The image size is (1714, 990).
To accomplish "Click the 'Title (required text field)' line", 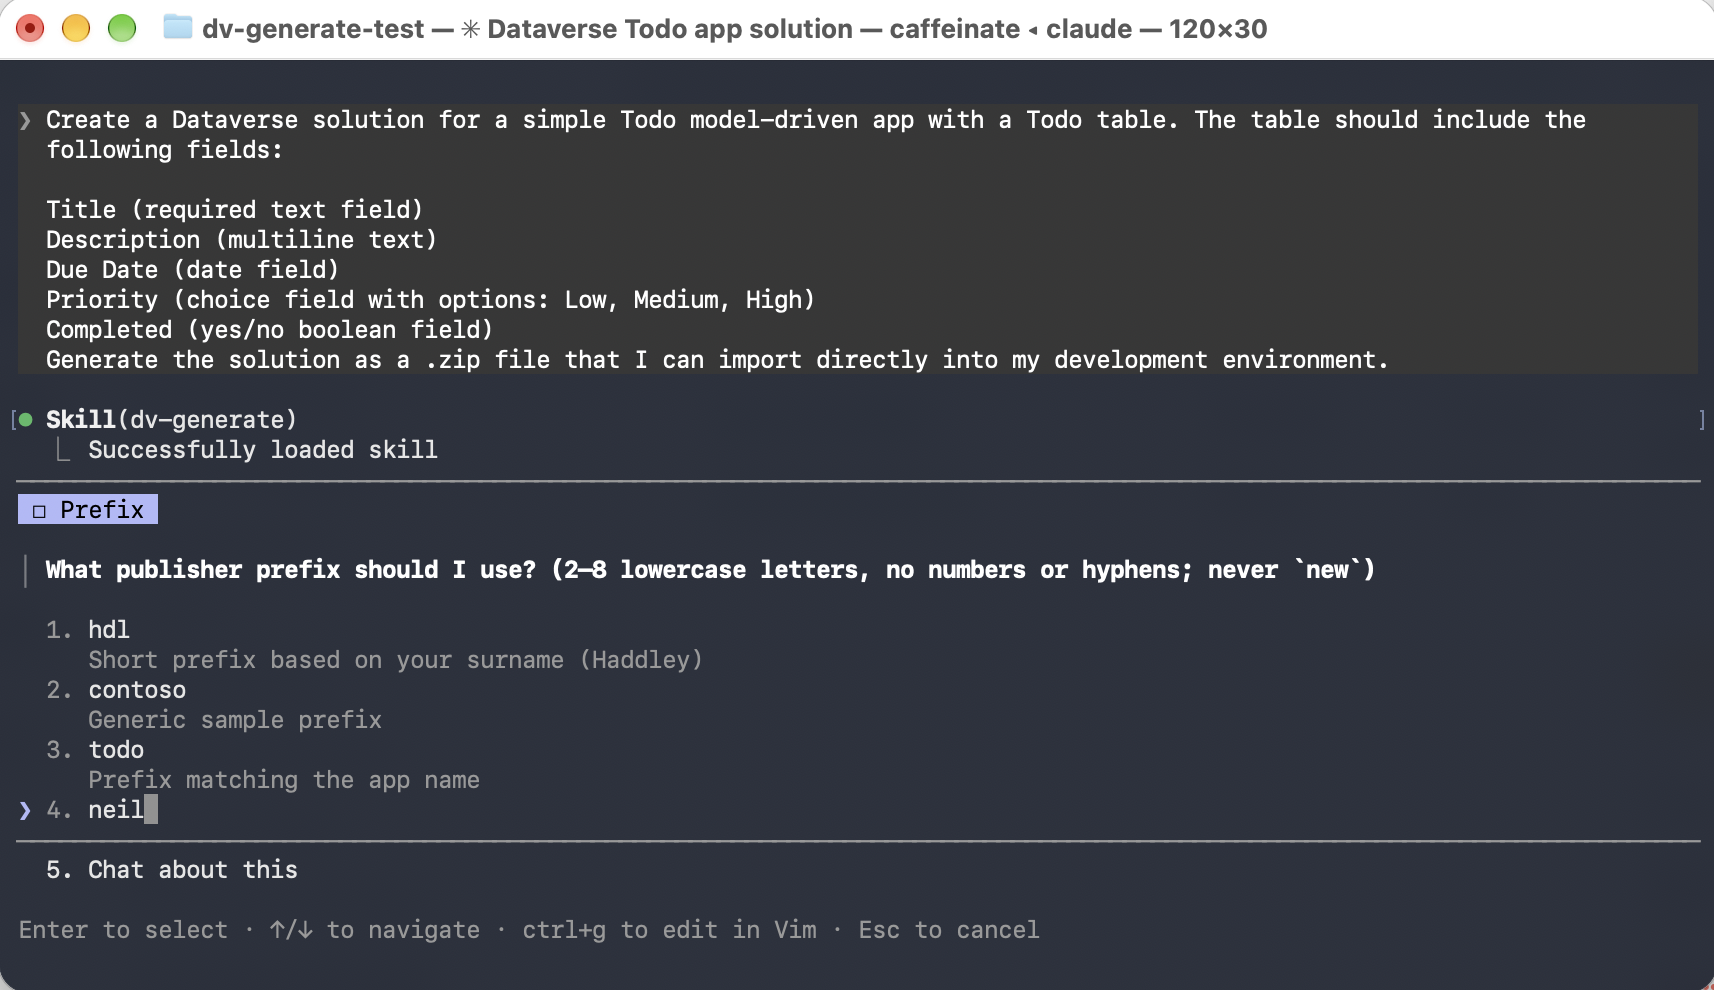I will coord(235,210).
